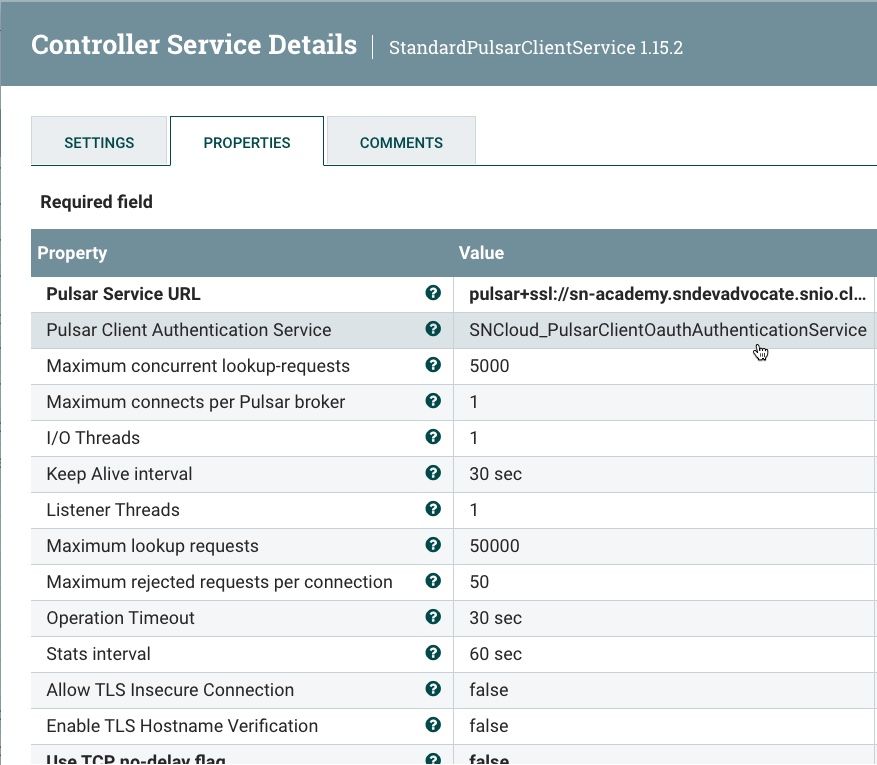Image resolution: width=877 pixels, height=765 pixels.
Task: Show help for Maximum connects per Pulsar broker
Action: tap(433, 401)
